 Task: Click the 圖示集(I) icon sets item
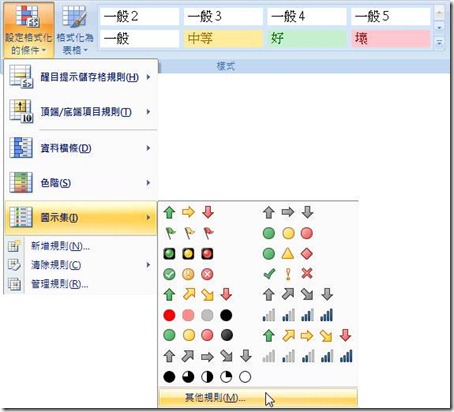pos(81,218)
